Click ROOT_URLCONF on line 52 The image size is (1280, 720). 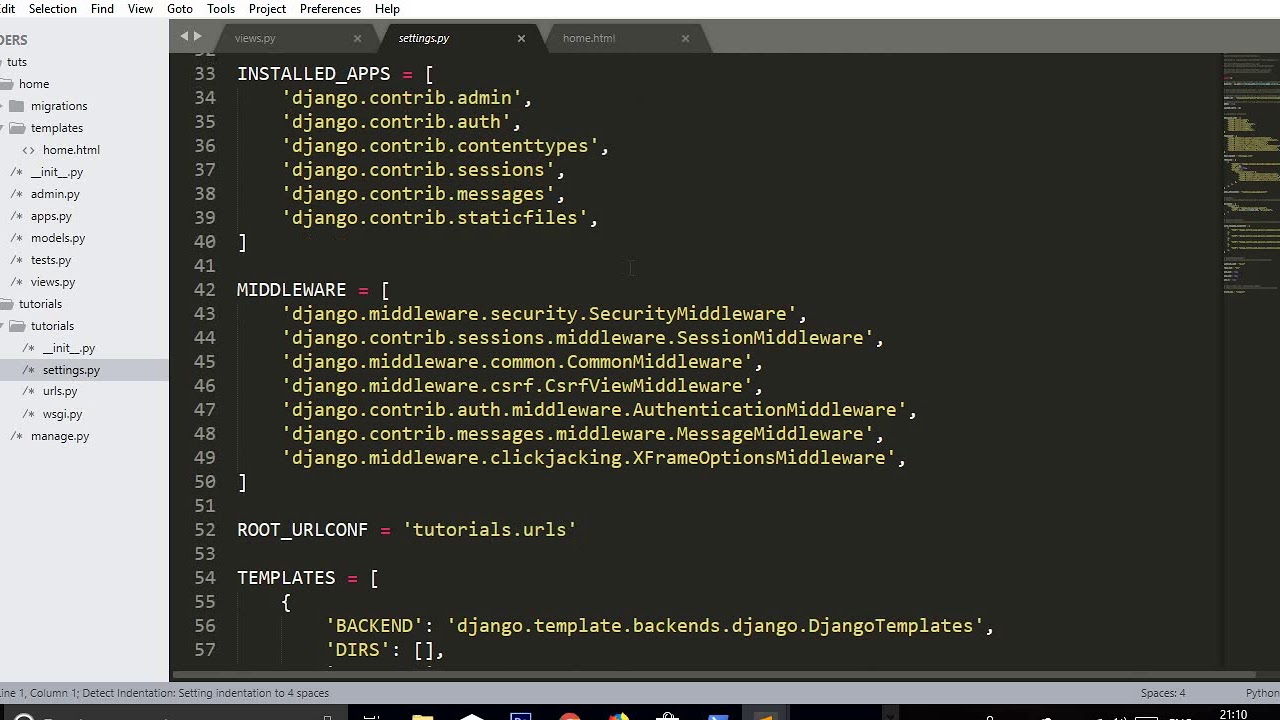click(303, 530)
